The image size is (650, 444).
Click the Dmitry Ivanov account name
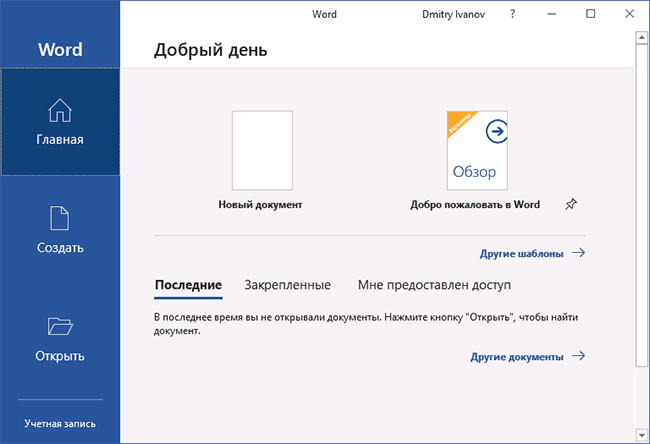pyautogui.click(x=454, y=14)
